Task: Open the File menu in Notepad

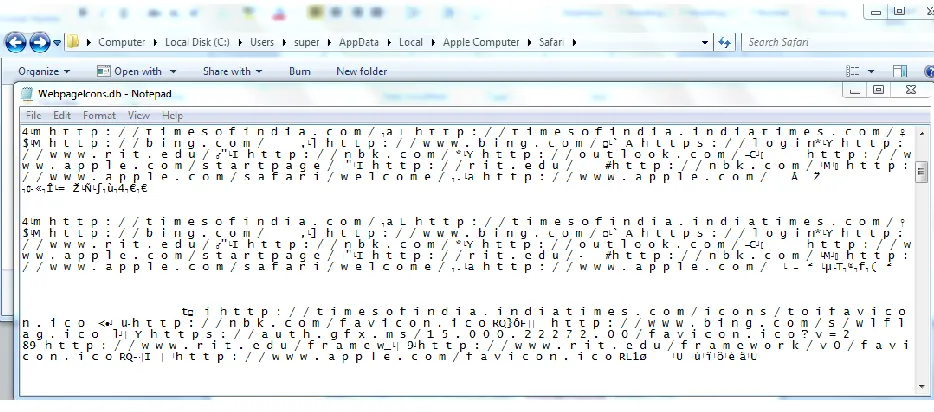Action: point(33,116)
